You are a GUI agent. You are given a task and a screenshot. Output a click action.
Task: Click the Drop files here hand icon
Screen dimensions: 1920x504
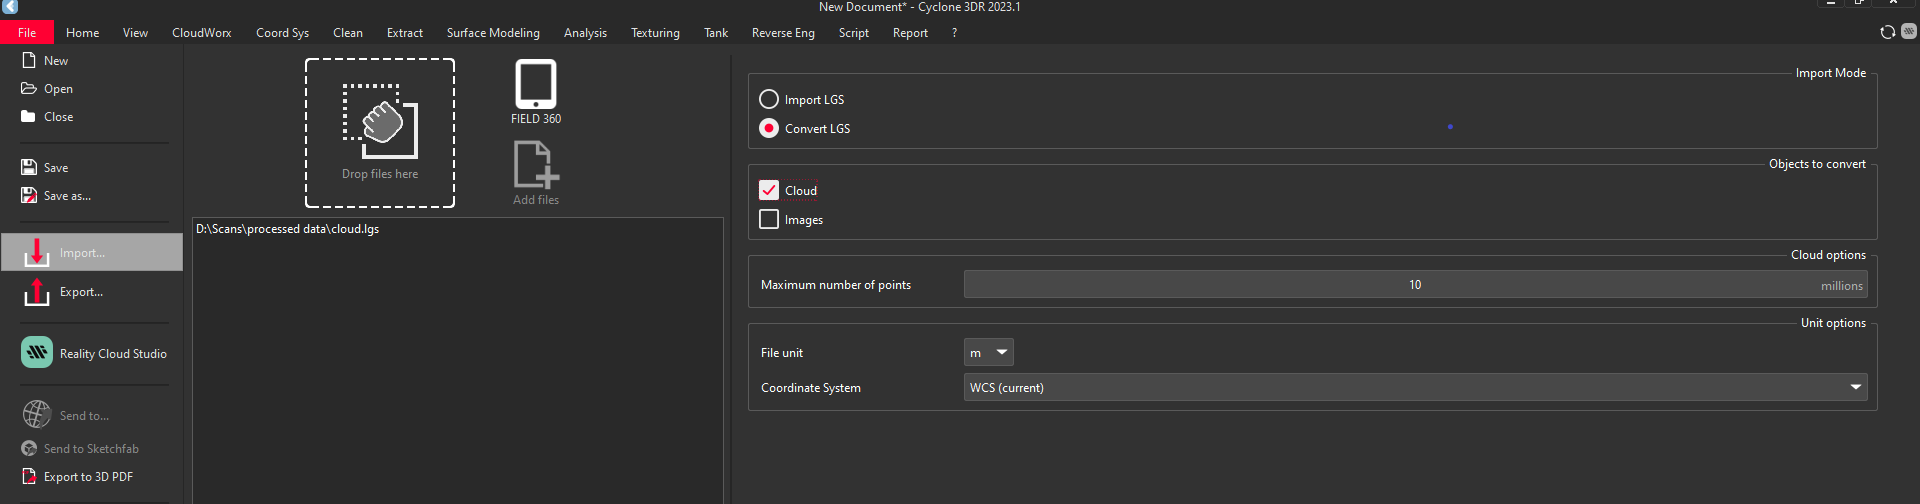(x=380, y=121)
